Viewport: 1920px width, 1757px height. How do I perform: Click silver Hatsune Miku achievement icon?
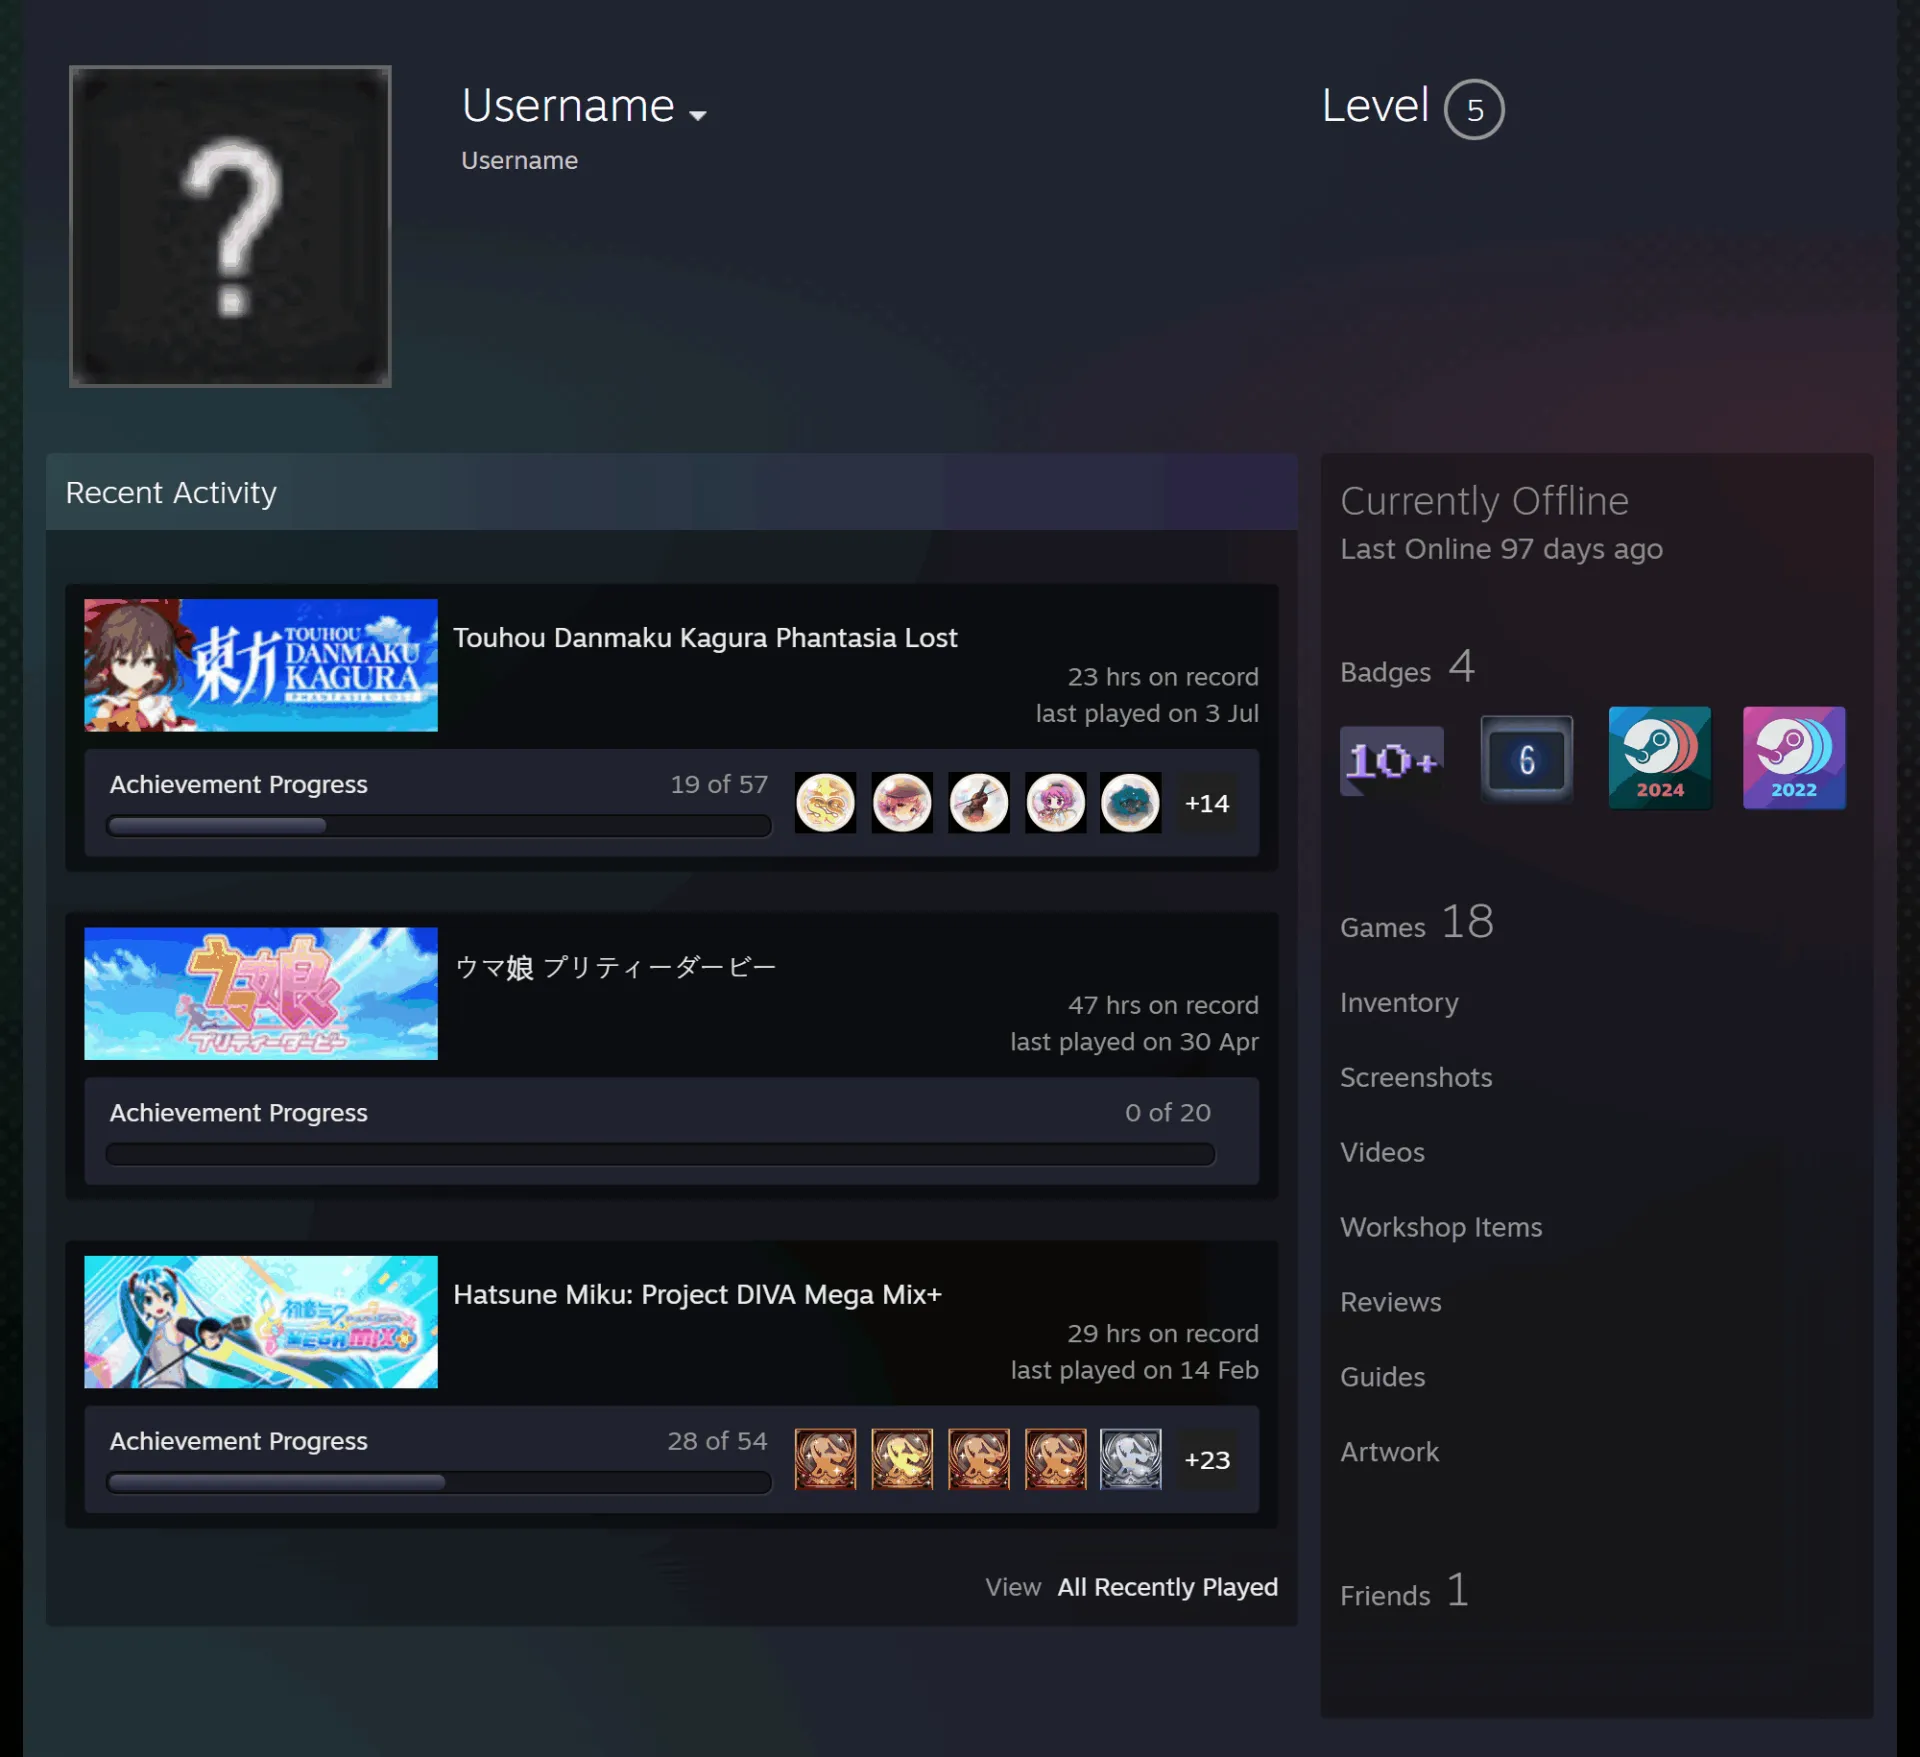click(x=1131, y=1459)
